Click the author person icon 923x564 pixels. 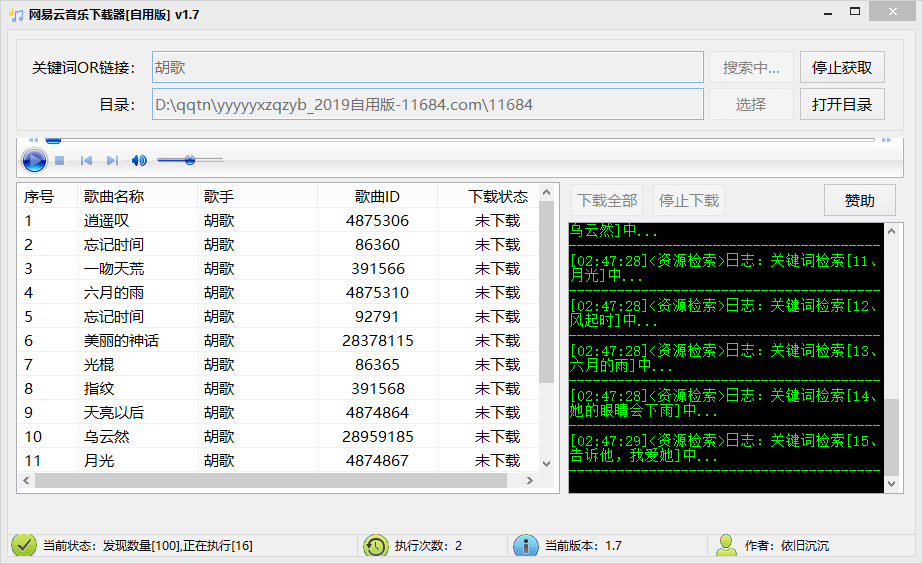(726, 546)
